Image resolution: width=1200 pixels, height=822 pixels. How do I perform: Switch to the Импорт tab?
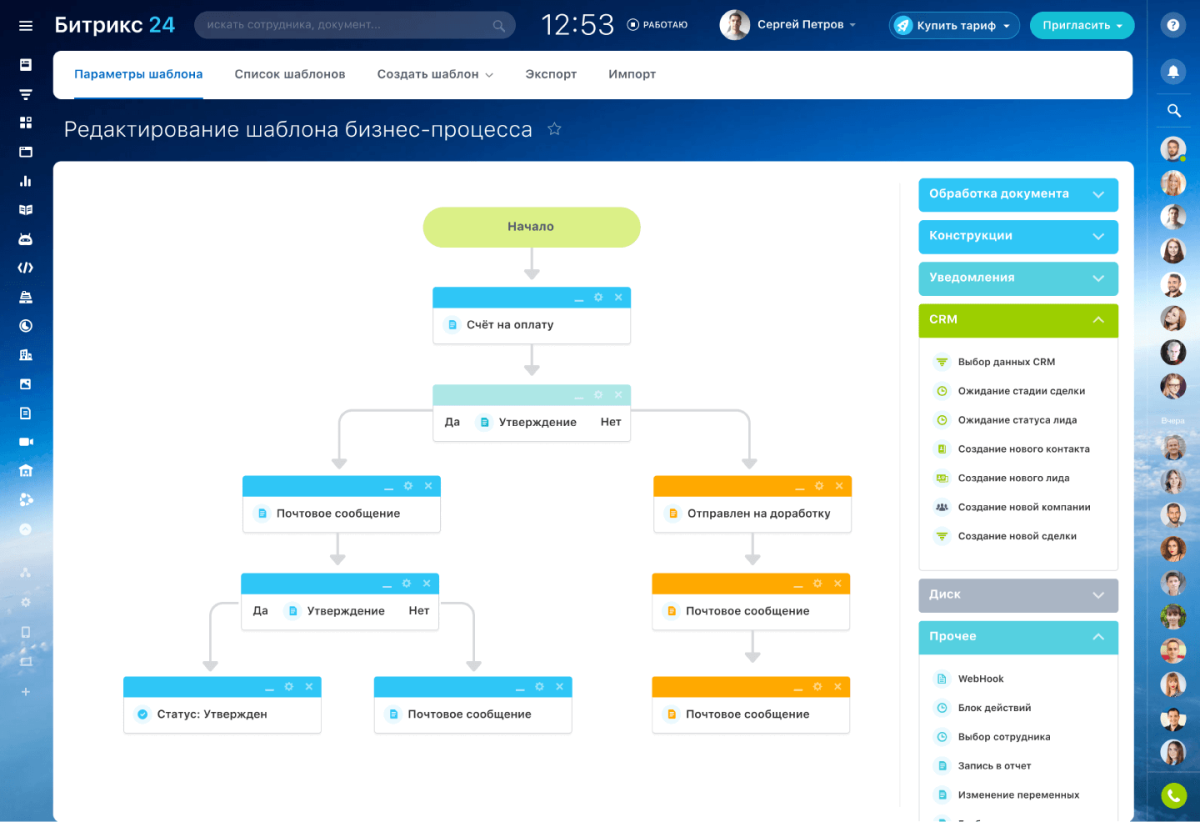631,74
